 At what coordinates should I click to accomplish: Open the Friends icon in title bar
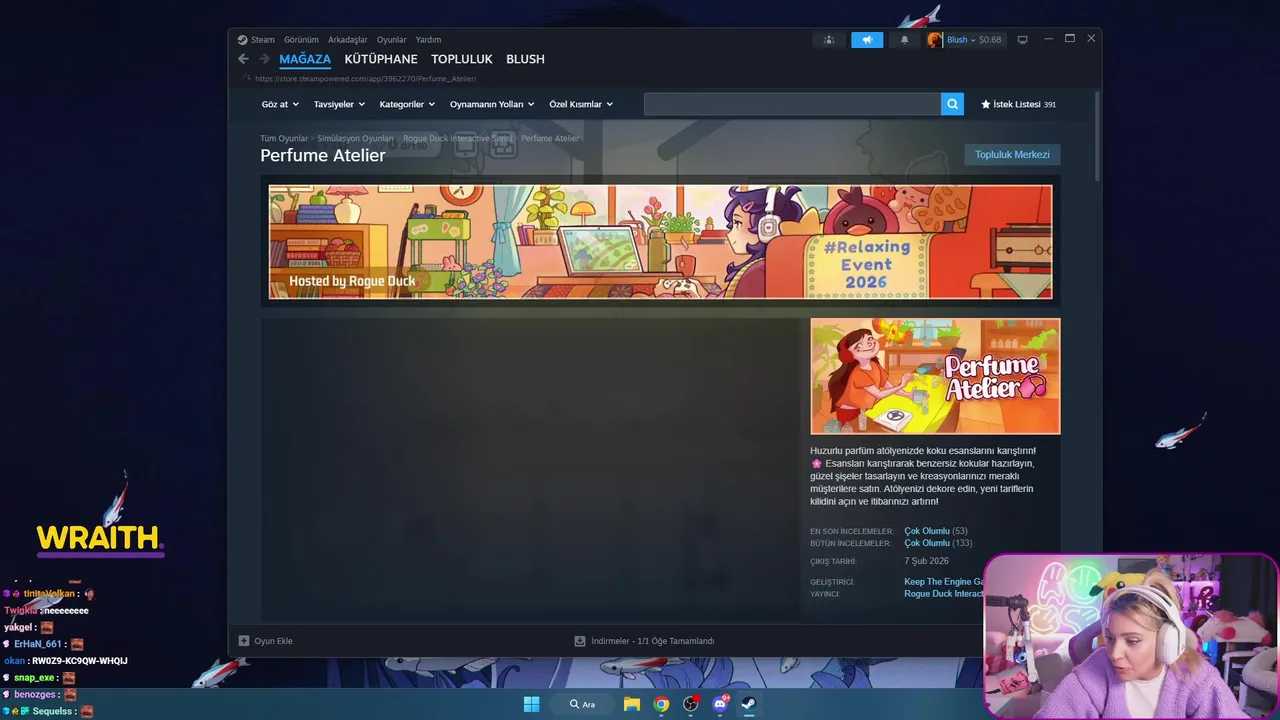click(829, 40)
